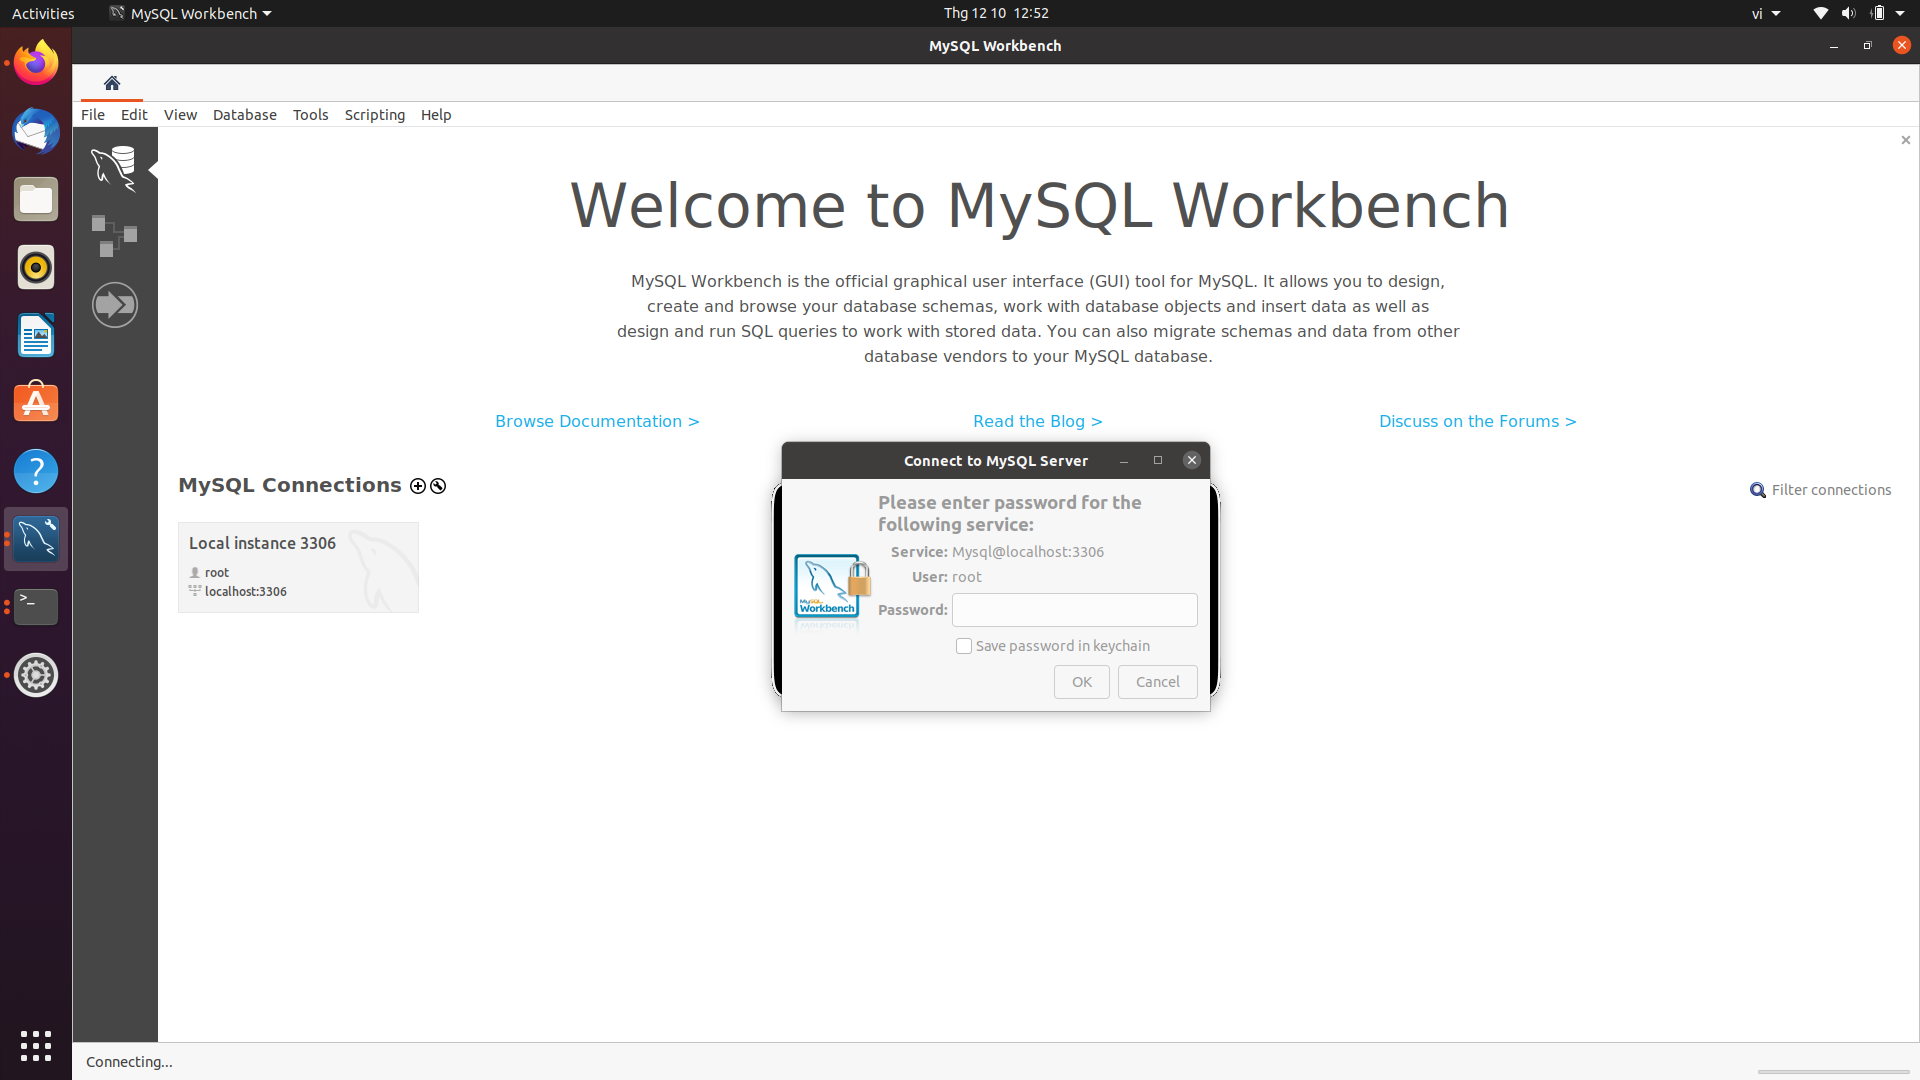Click the Filter connections magnifier icon

(1757, 490)
